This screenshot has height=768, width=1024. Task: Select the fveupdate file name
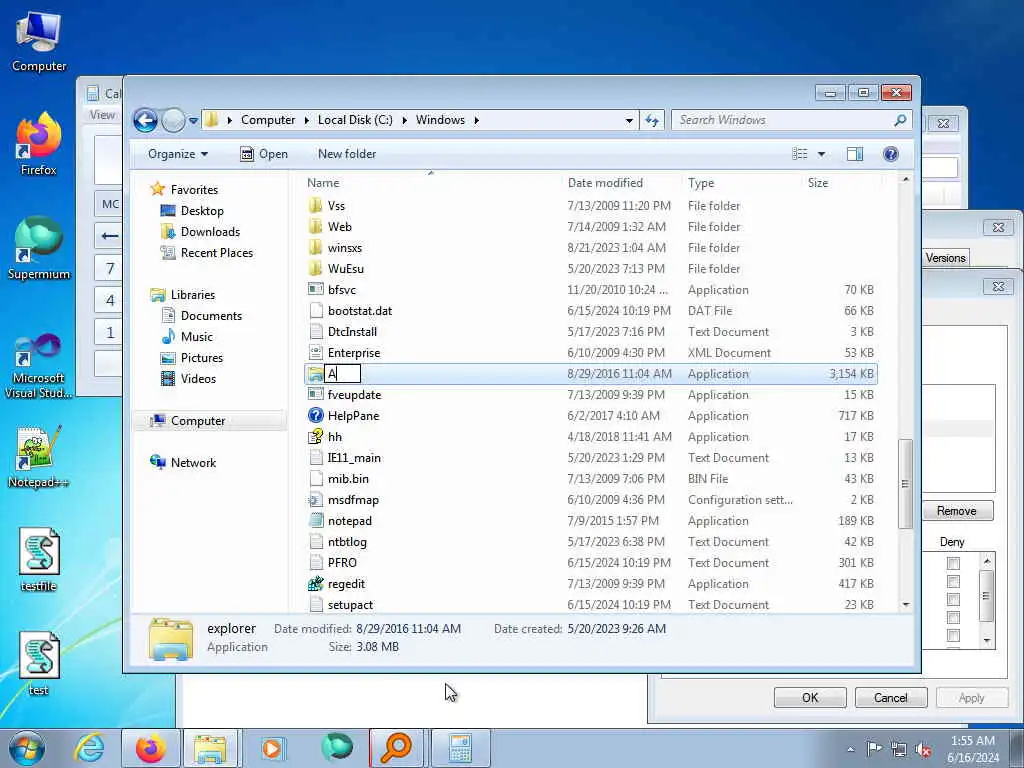(354, 395)
